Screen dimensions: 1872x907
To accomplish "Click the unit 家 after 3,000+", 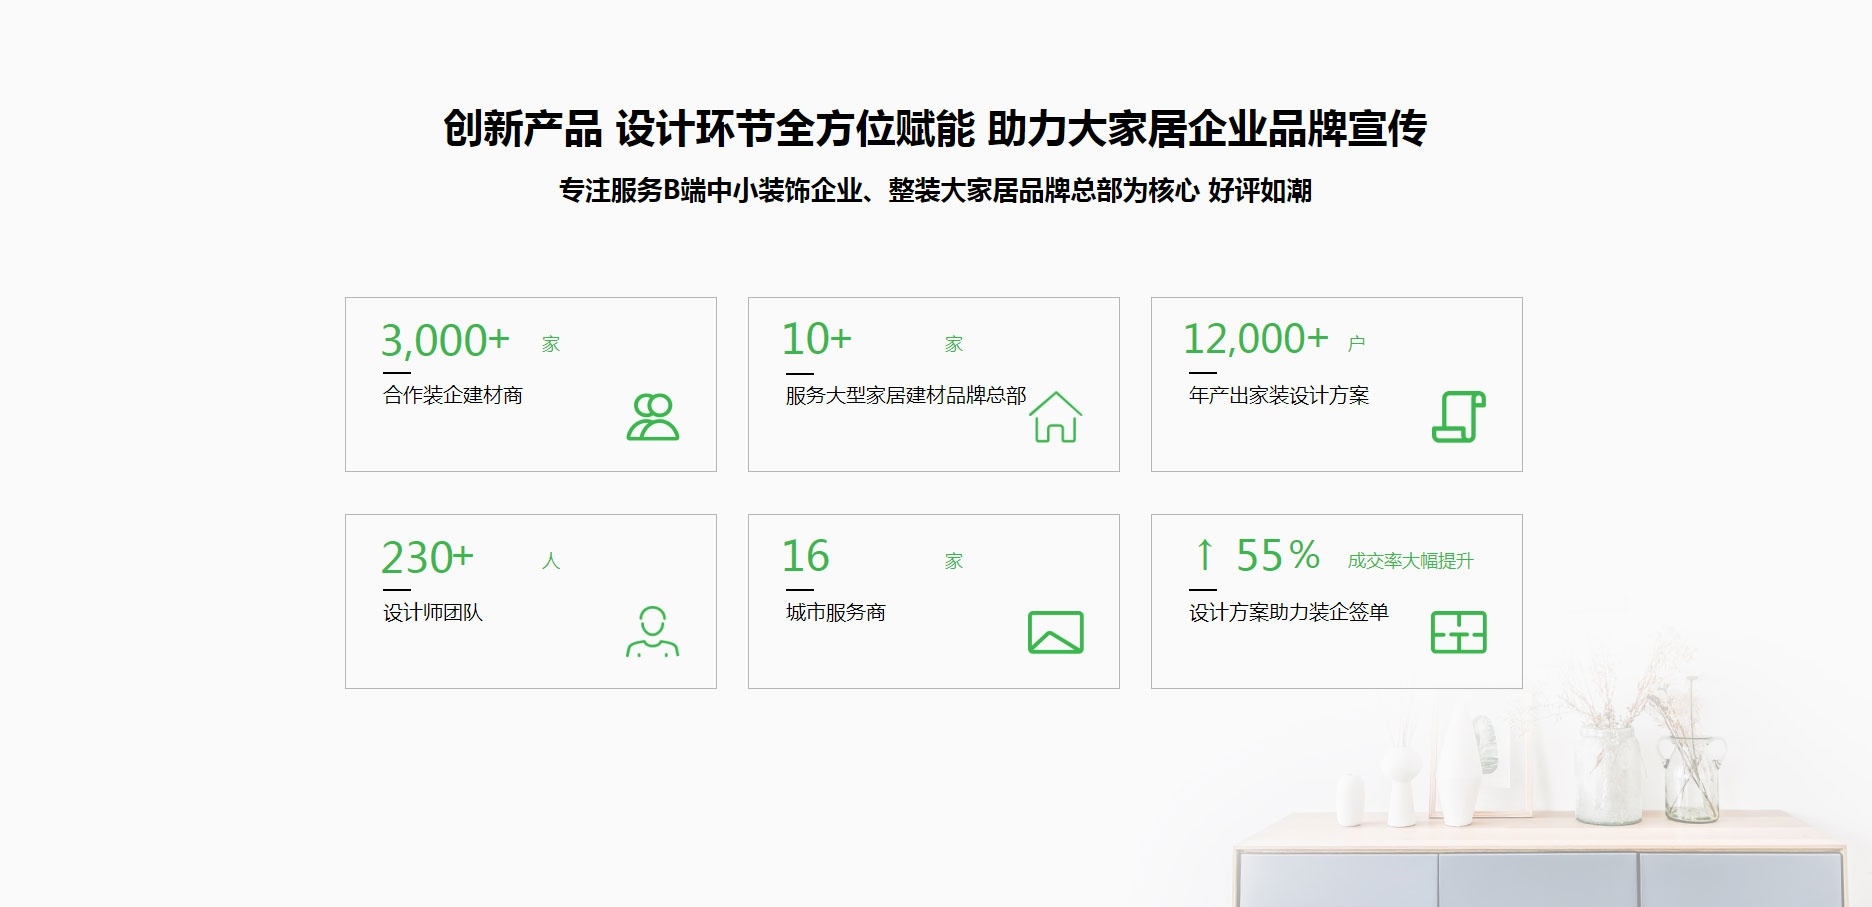I will coord(551,344).
